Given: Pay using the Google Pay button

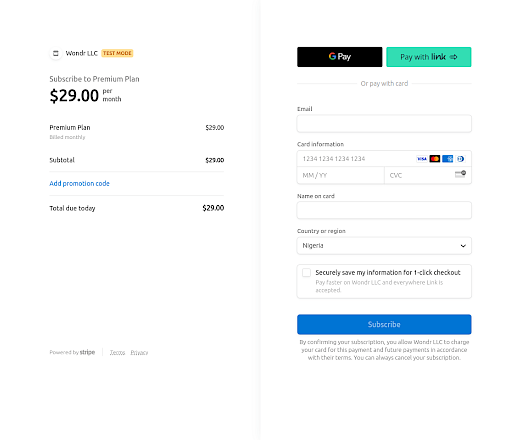Looking at the screenshot, I should pyautogui.click(x=340, y=57).
